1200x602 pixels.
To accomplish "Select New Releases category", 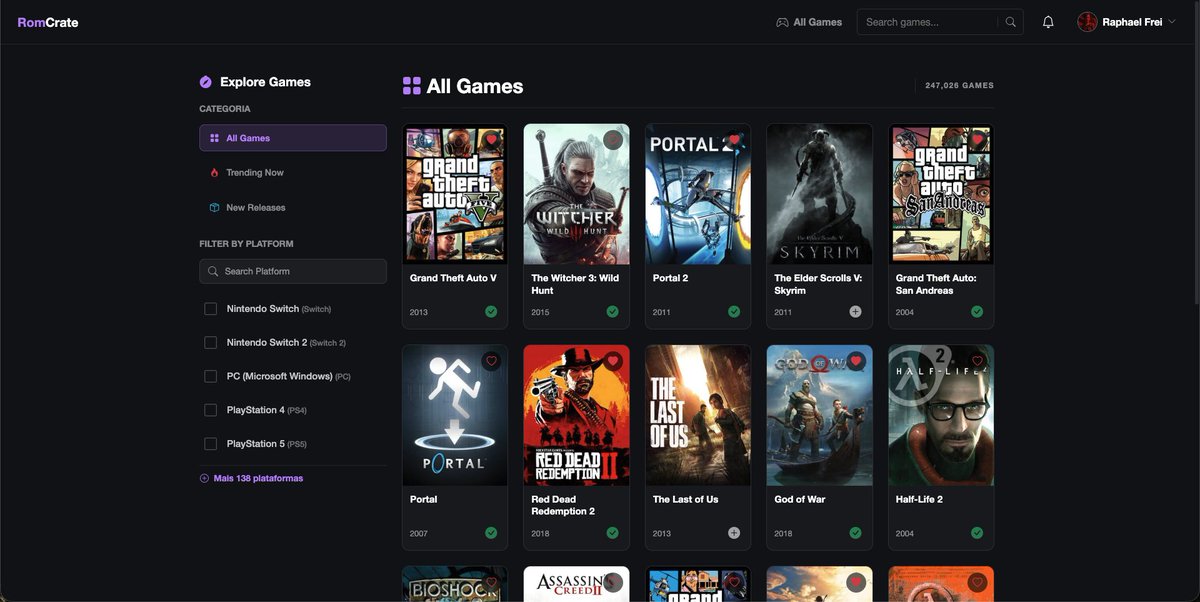I will click(x=293, y=208).
